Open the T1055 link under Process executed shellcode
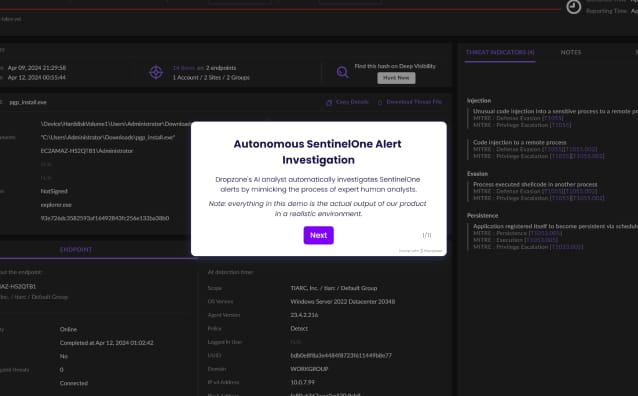 pyautogui.click(x=553, y=191)
